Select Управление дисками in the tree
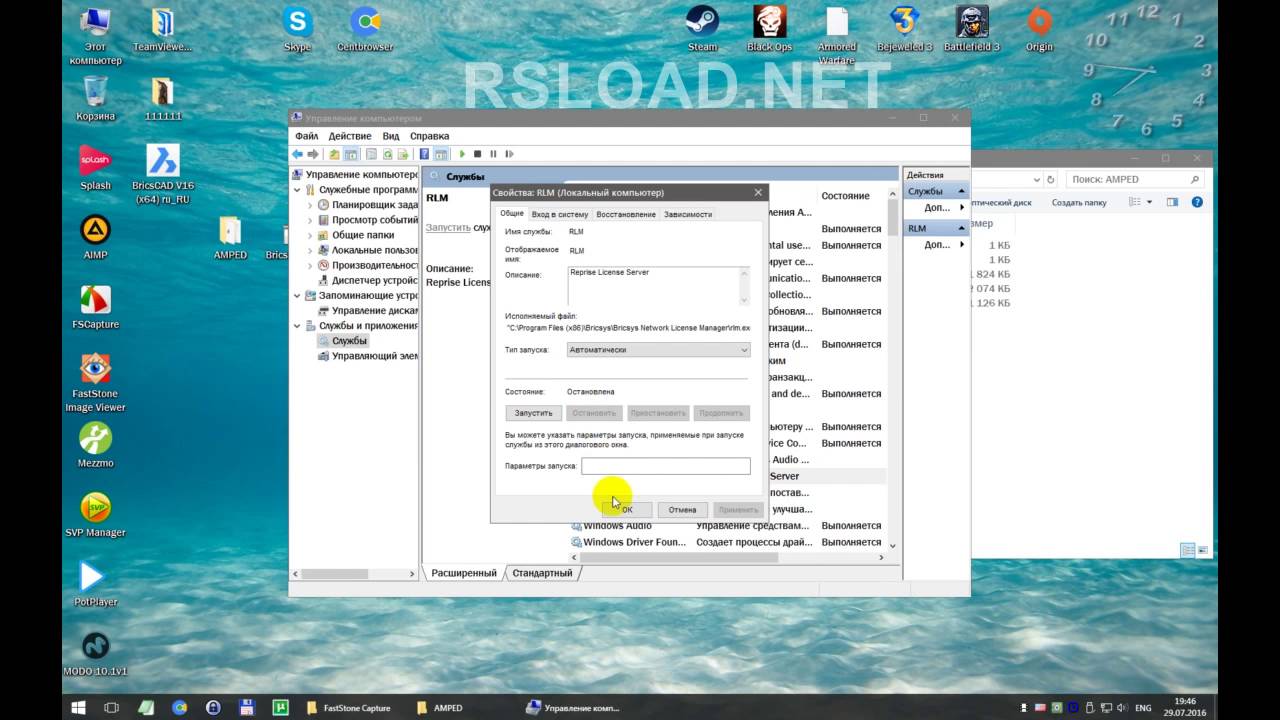Screen dimensions: 1280x720 point(374,311)
